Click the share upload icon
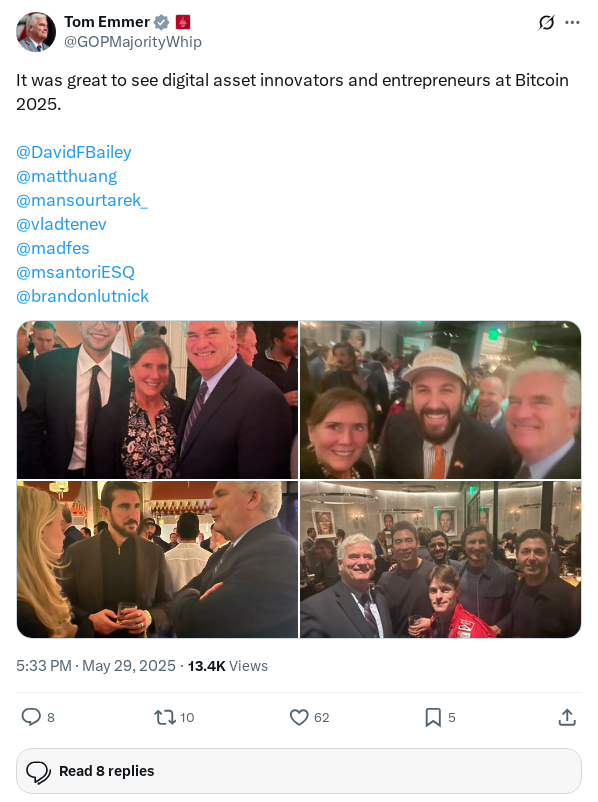Viewport: 598px width, 802px height. pos(567,717)
